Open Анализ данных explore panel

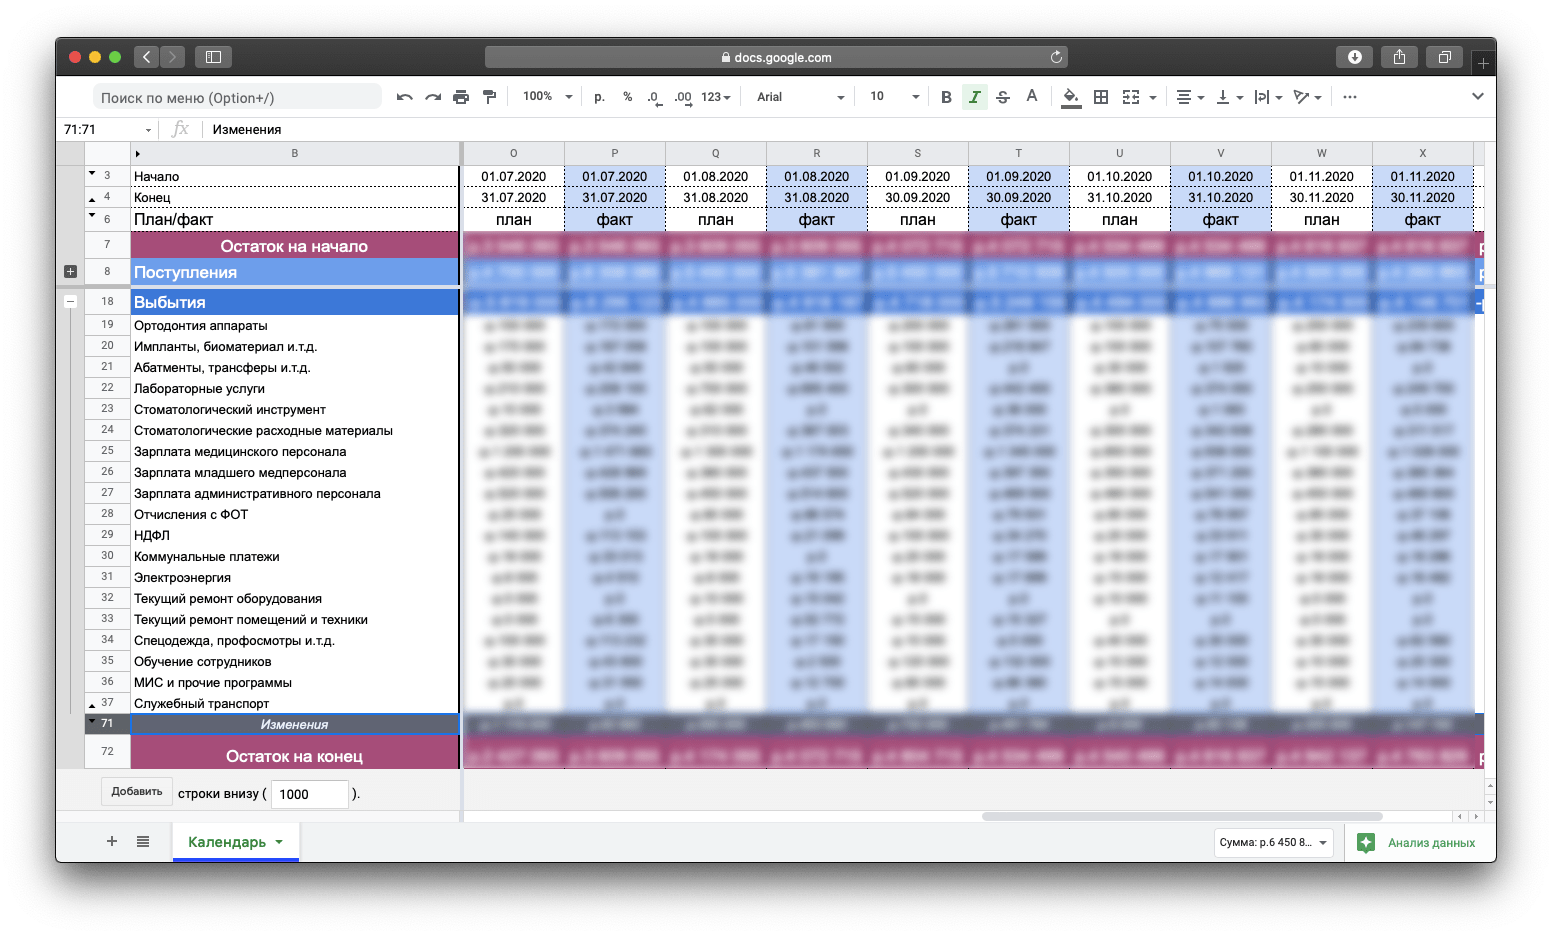1420,843
